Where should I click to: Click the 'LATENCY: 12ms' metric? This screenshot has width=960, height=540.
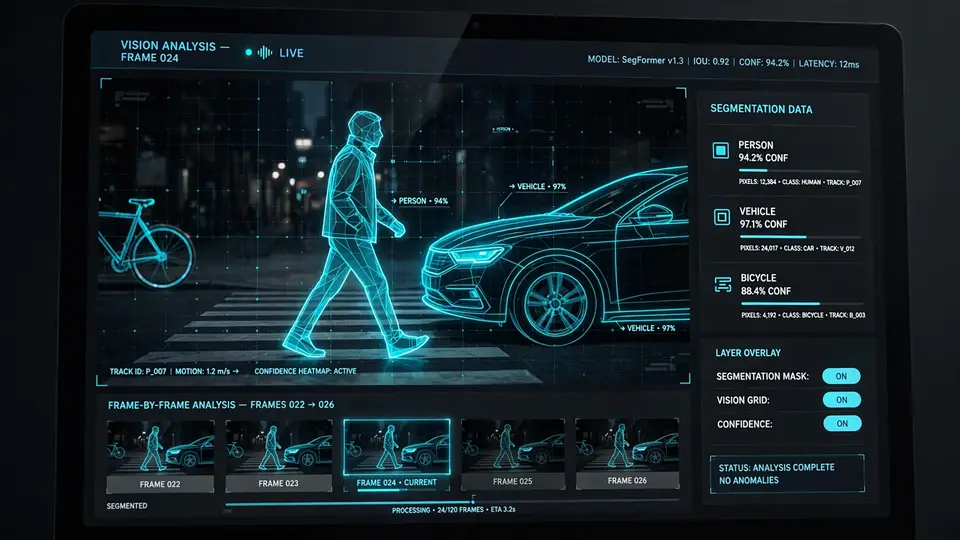[829, 64]
